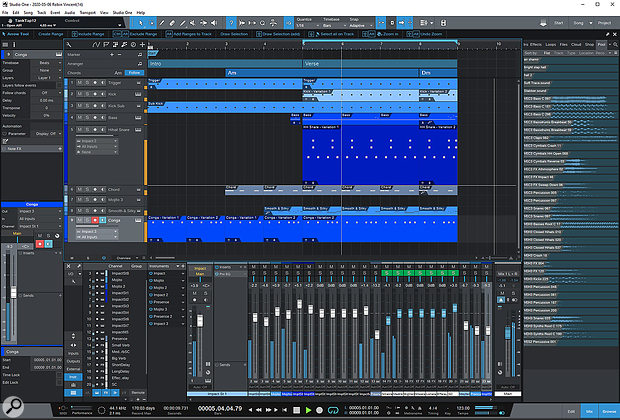Click the download arrow icon beside Start

pyautogui.click(x=543, y=23)
